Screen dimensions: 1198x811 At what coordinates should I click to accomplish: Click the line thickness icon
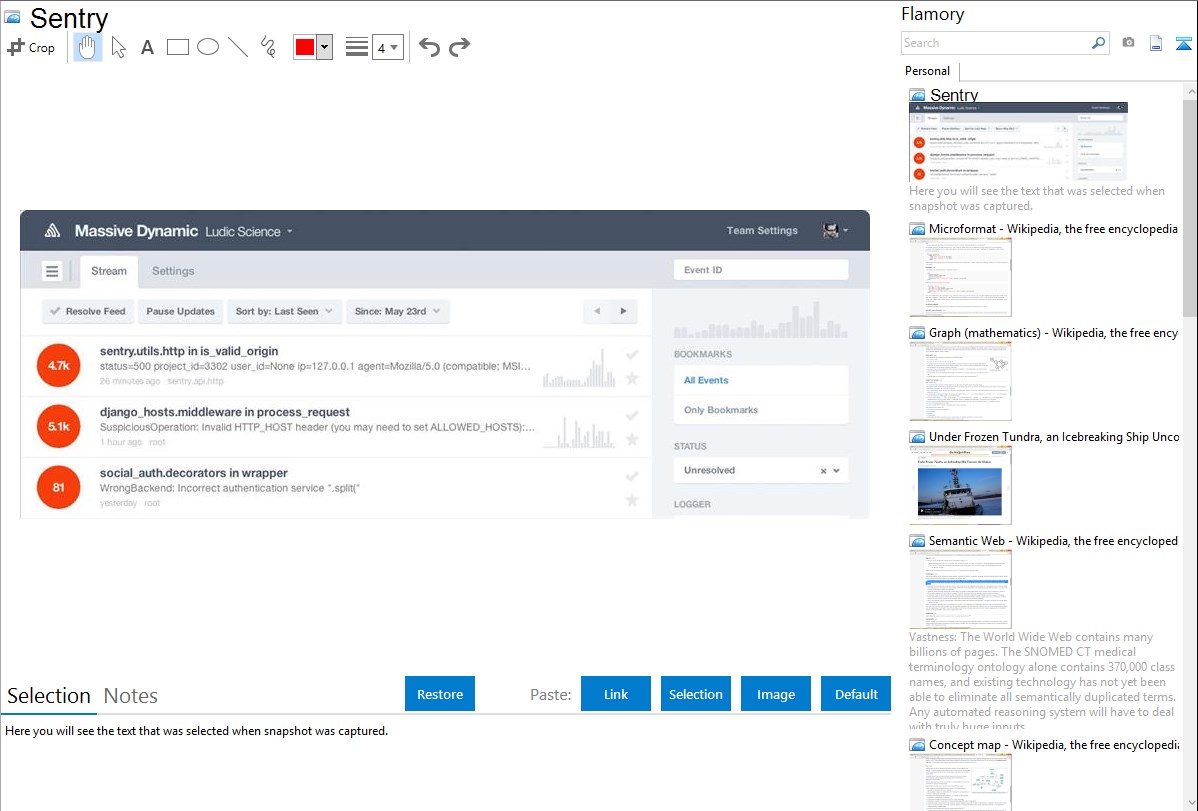point(356,47)
